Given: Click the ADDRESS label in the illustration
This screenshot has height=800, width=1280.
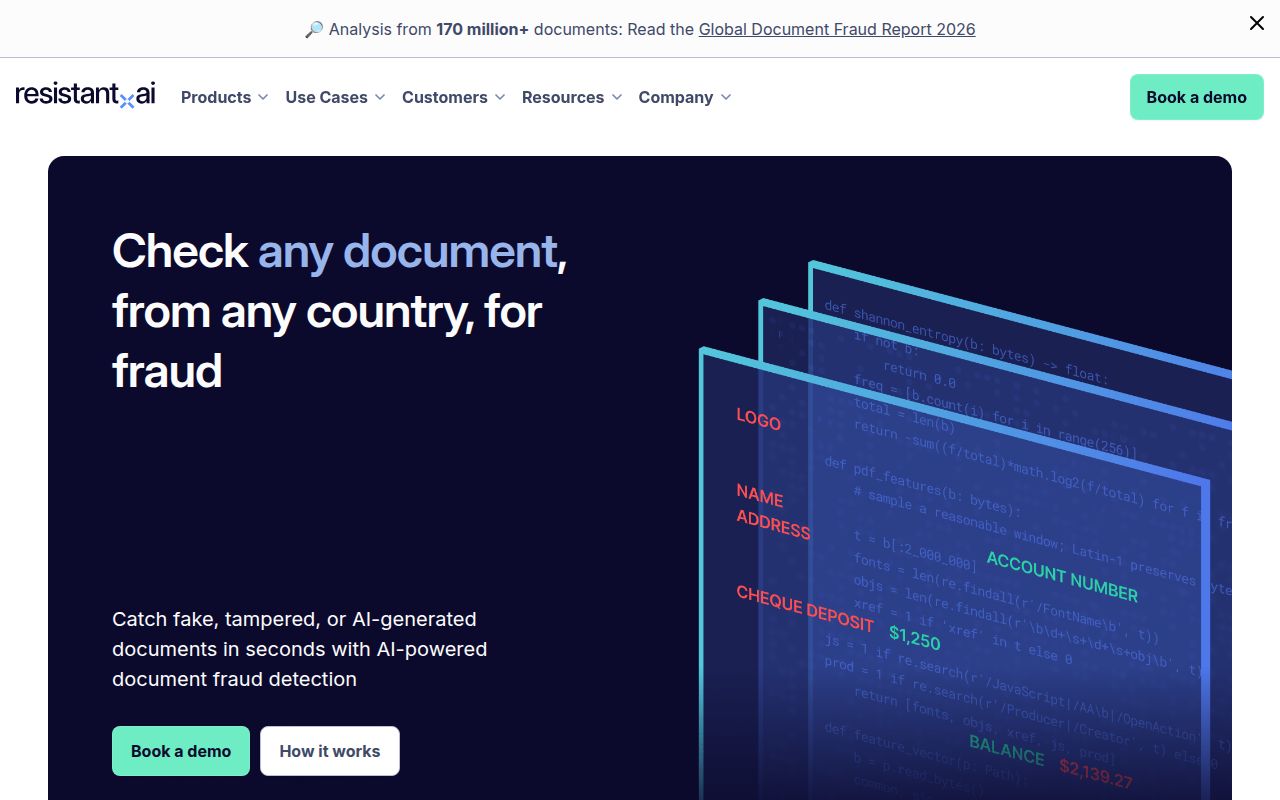Looking at the screenshot, I should click(x=773, y=523).
